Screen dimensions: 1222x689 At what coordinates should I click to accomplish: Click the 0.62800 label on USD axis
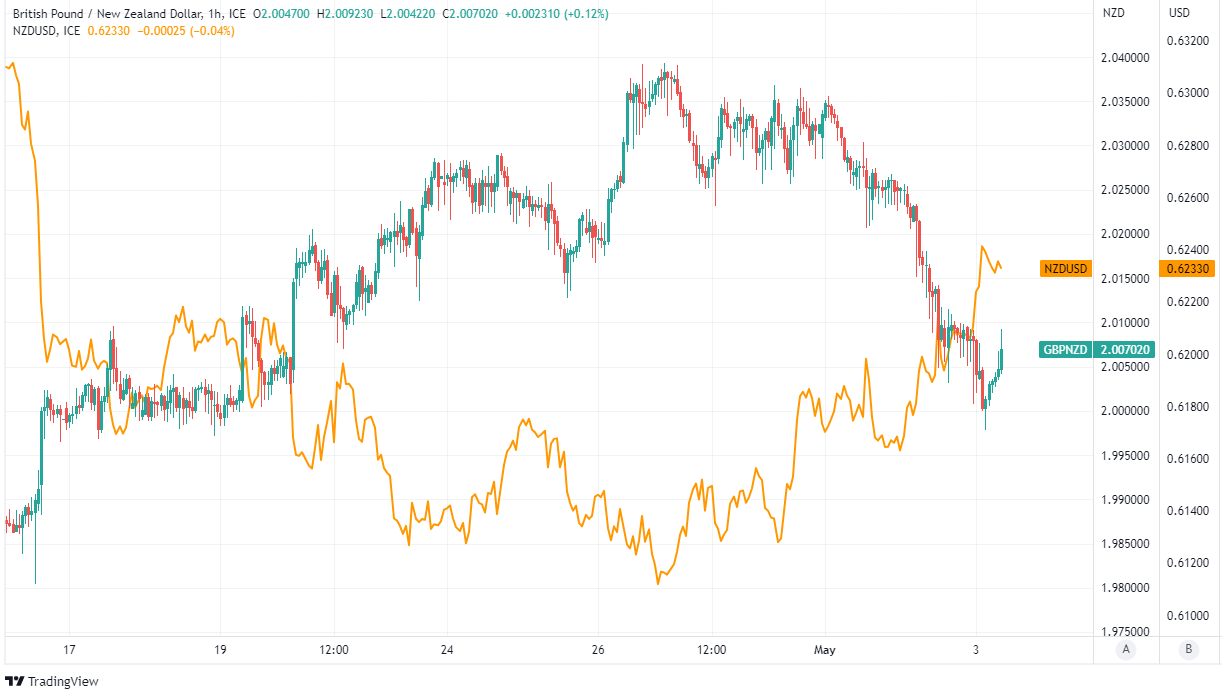point(1188,146)
